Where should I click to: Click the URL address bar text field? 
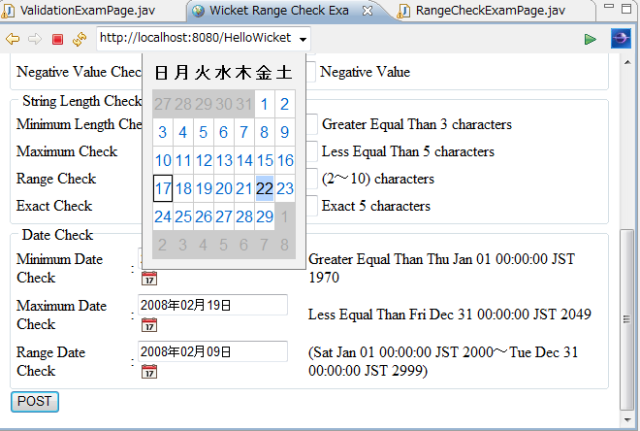196,39
